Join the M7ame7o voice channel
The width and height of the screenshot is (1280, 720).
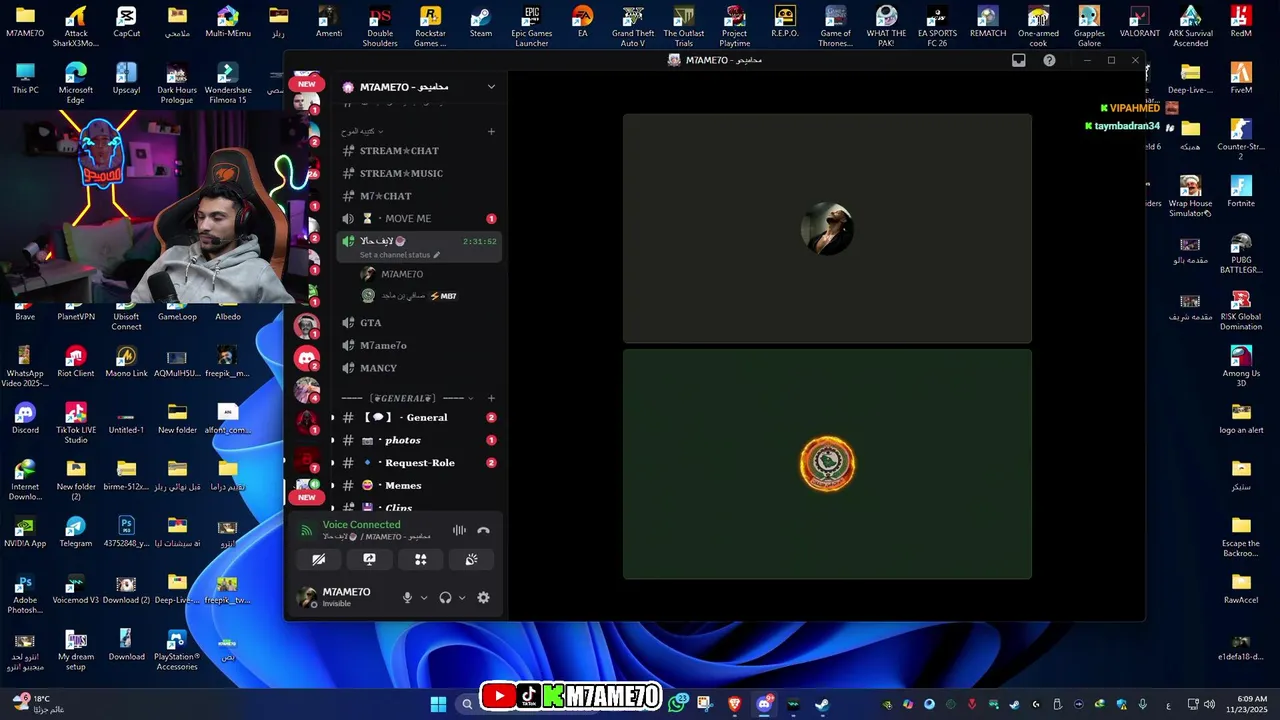coord(419,346)
